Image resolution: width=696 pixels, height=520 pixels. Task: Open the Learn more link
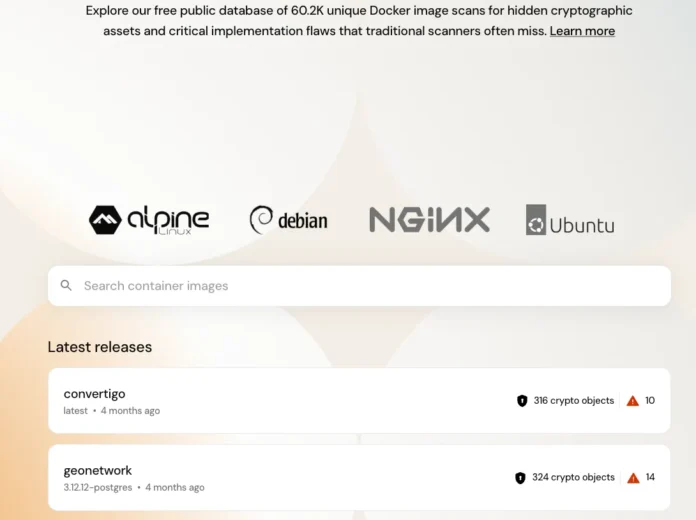coord(582,31)
